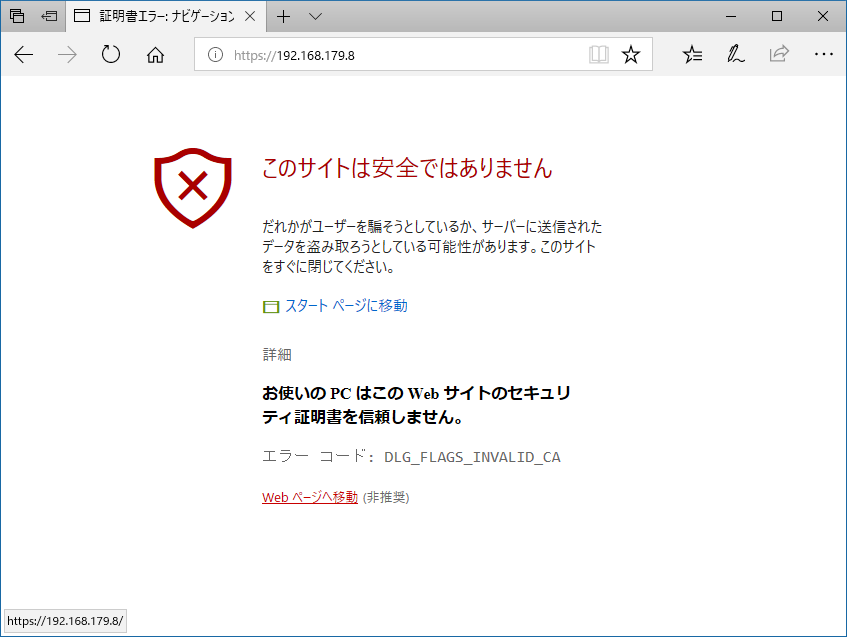Add notes with pen icon
The height and width of the screenshot is (637, 847).
[736, 55]
